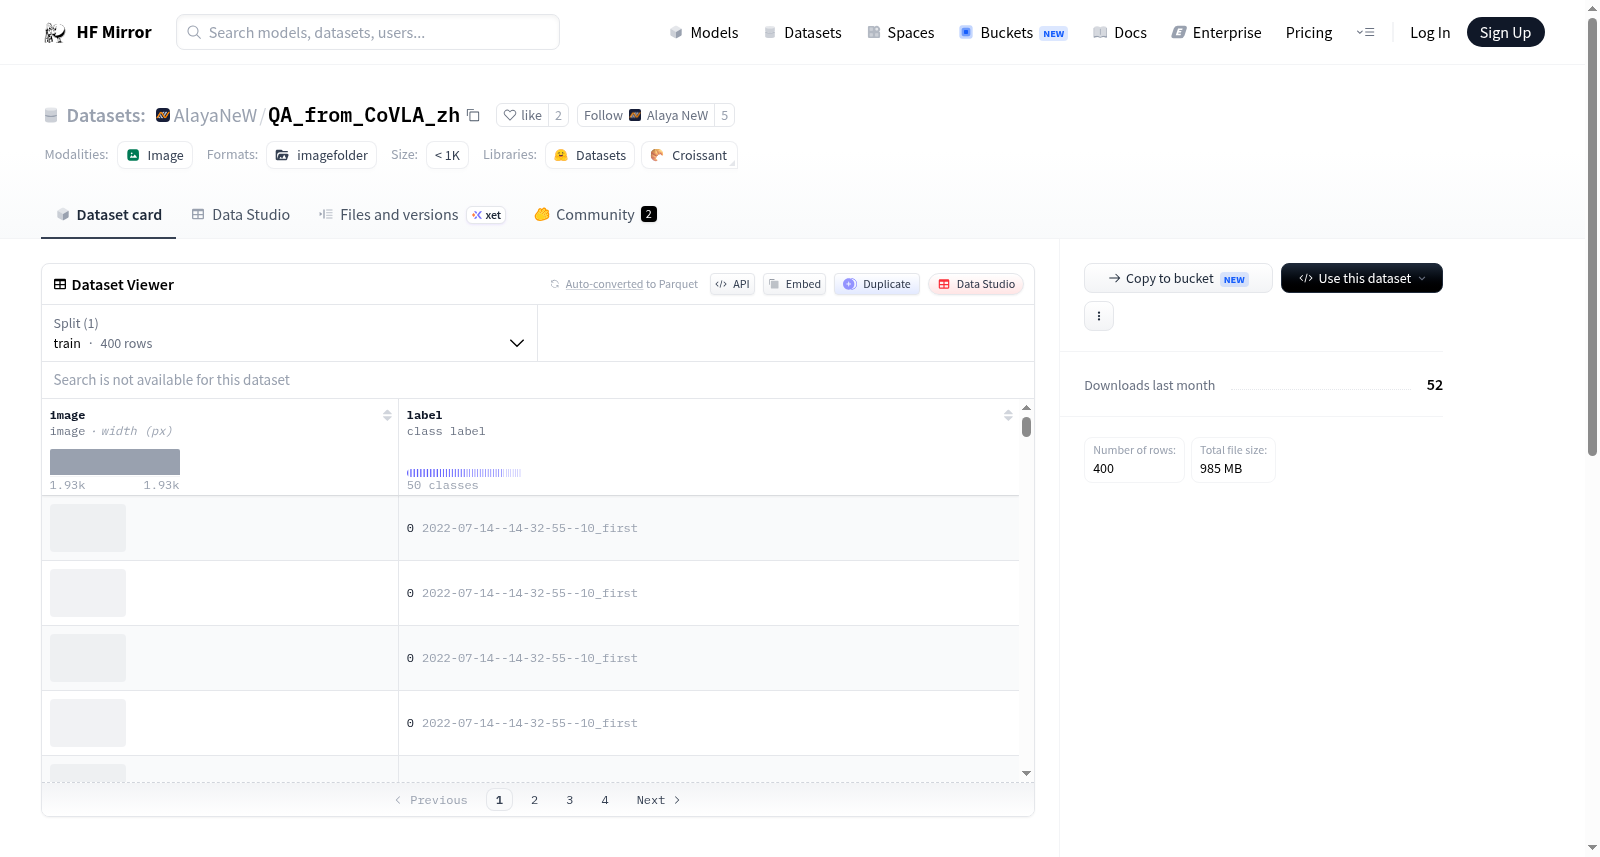Select page 1 in the pagination

500,800
